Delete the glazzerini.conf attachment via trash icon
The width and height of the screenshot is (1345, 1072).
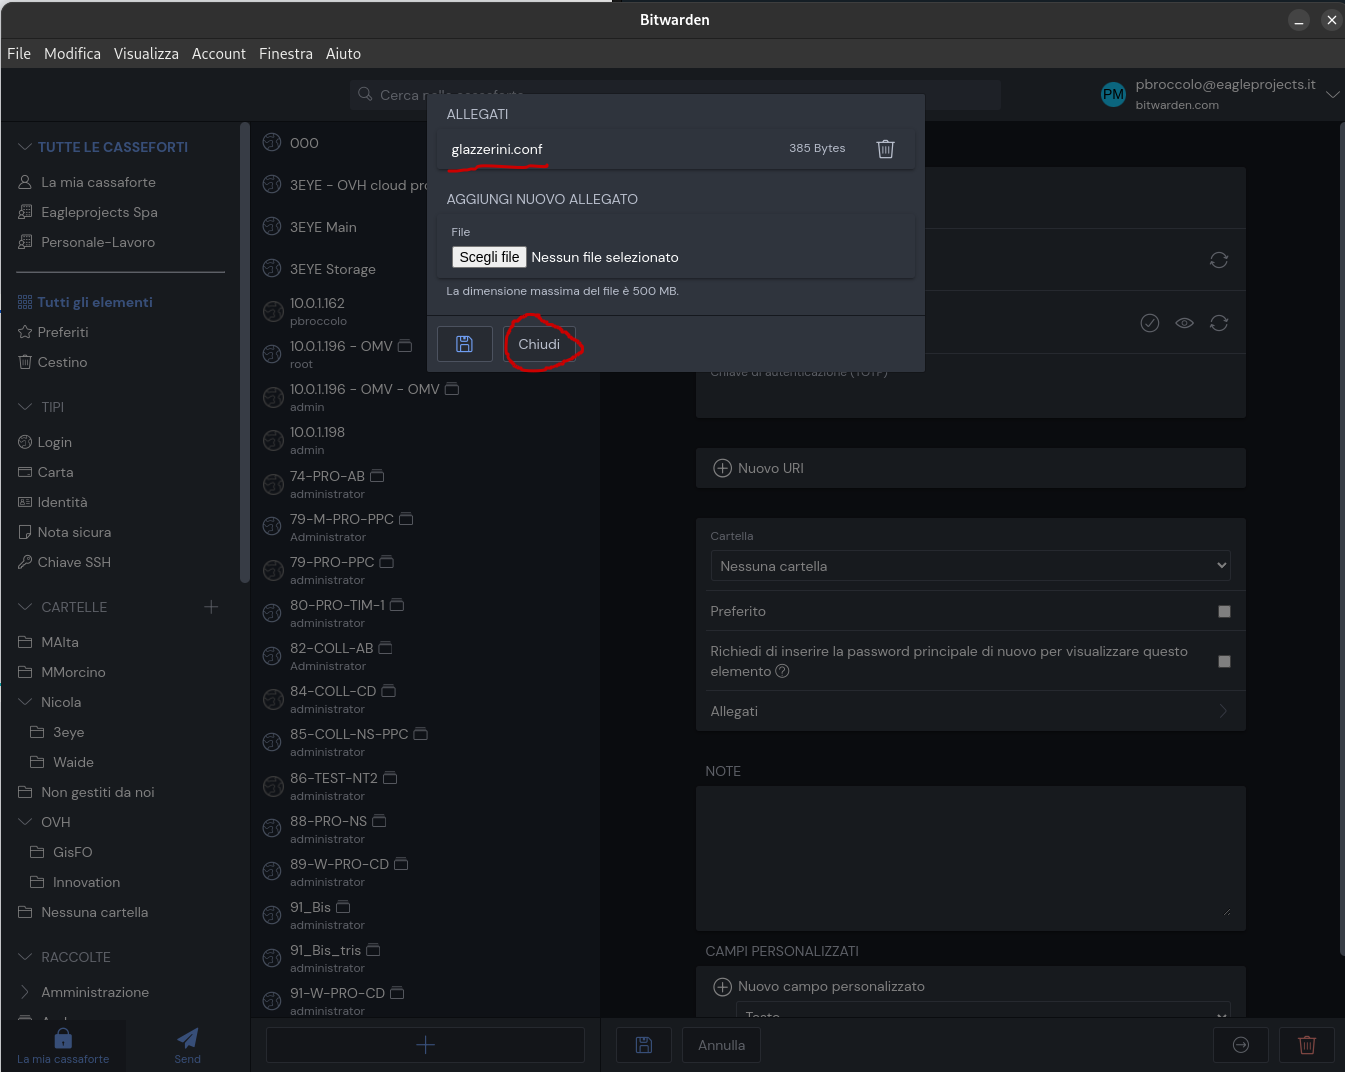(885, 149)
